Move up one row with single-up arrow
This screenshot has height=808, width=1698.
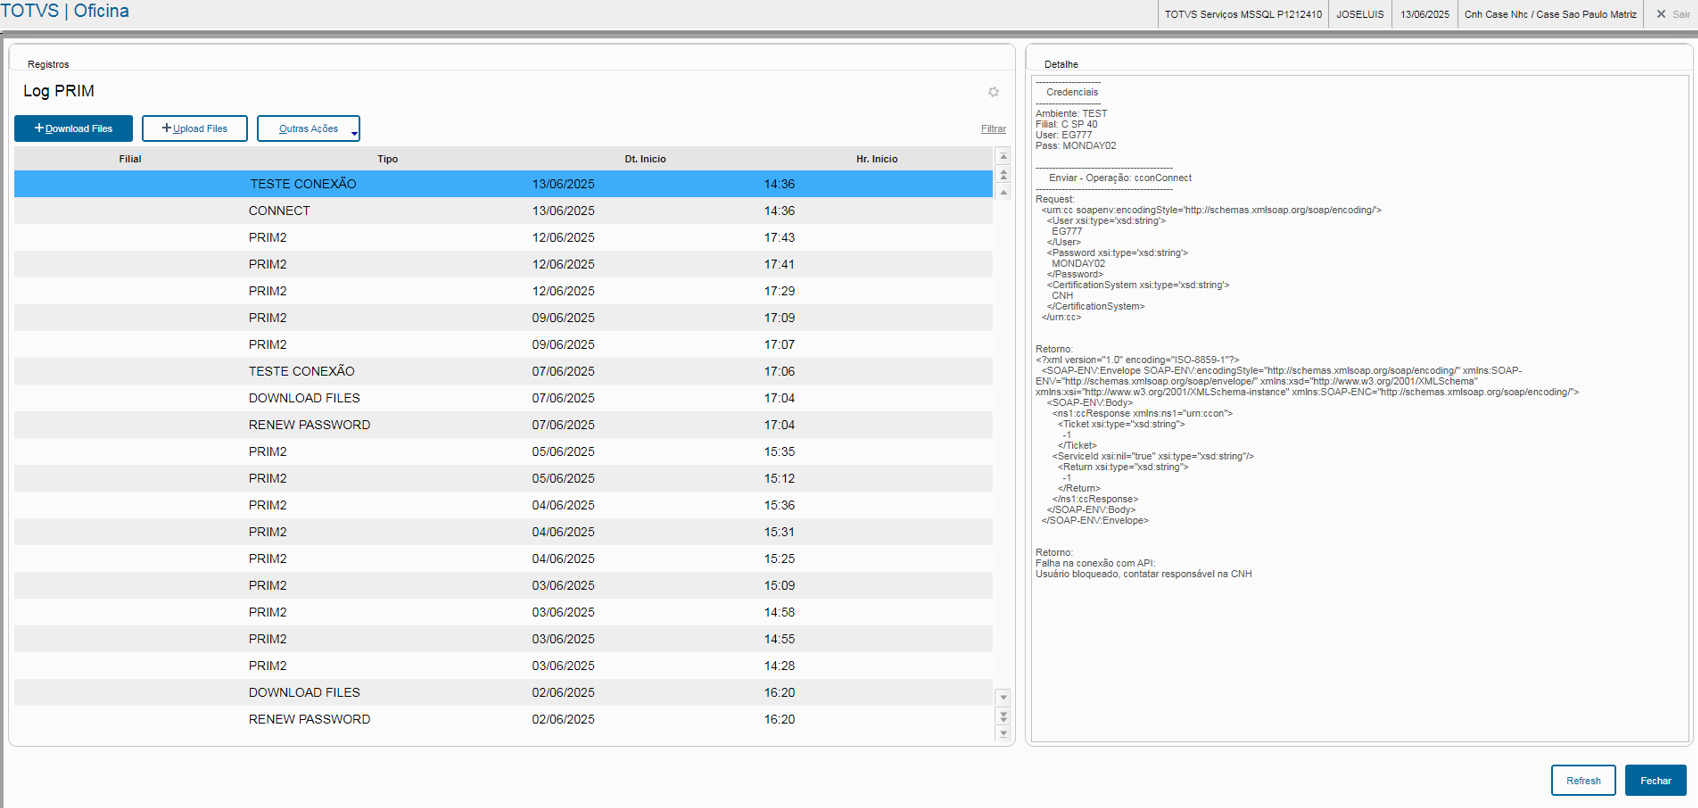point(1003,191)
